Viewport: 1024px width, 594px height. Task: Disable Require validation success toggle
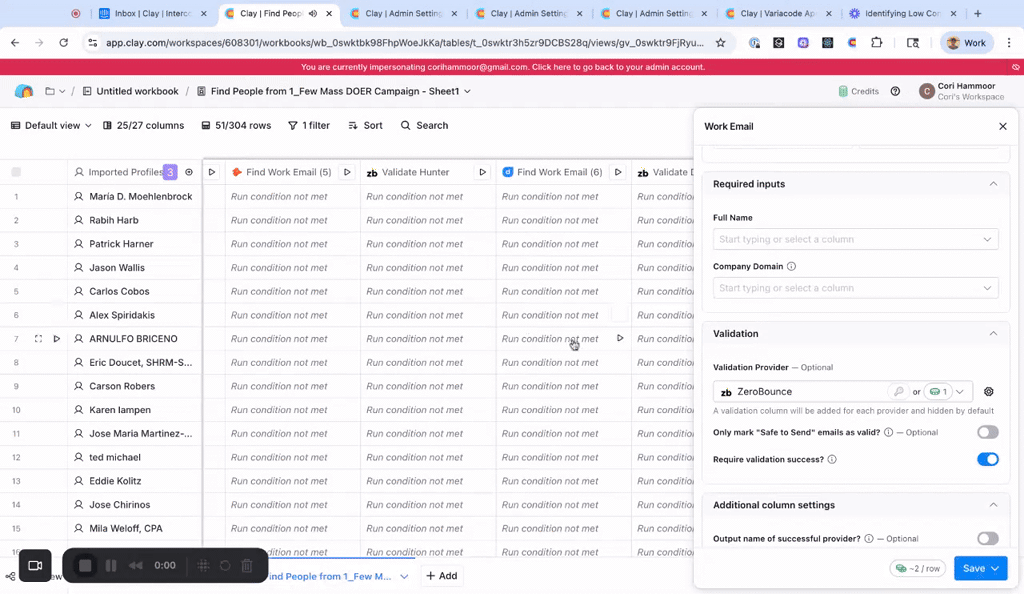[987, 459]
